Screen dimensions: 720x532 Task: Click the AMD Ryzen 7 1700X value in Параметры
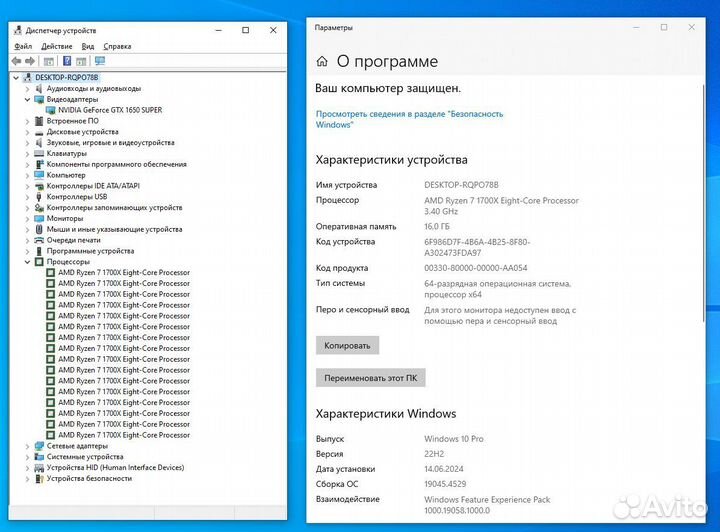coord(501,206)
